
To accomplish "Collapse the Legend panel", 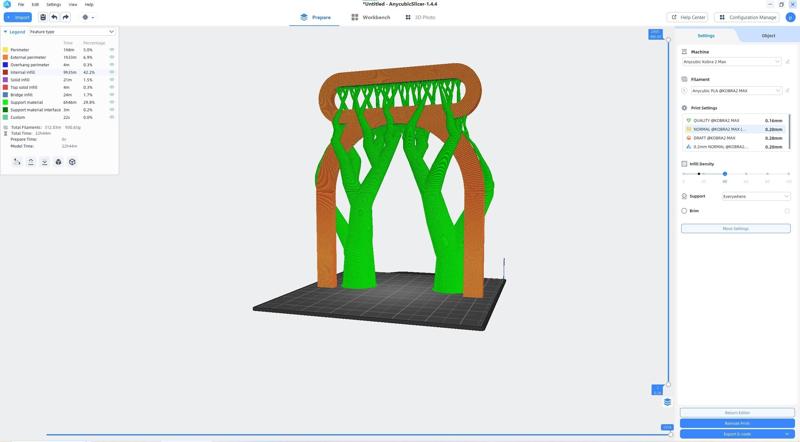I will click(x=6, y=32).
